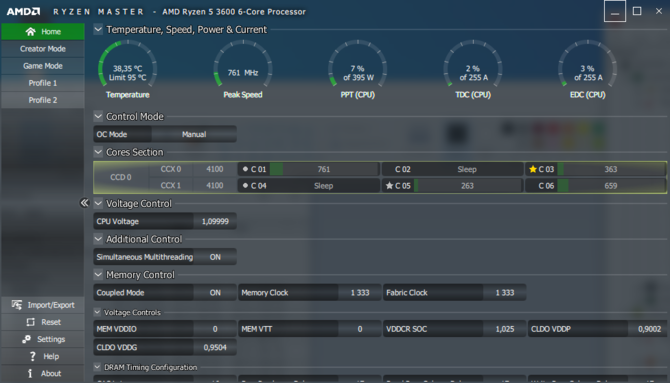Image resolution: width=670 pixels, height=383 pixels.
Task: Open the Help page
Action: point(43,356)
